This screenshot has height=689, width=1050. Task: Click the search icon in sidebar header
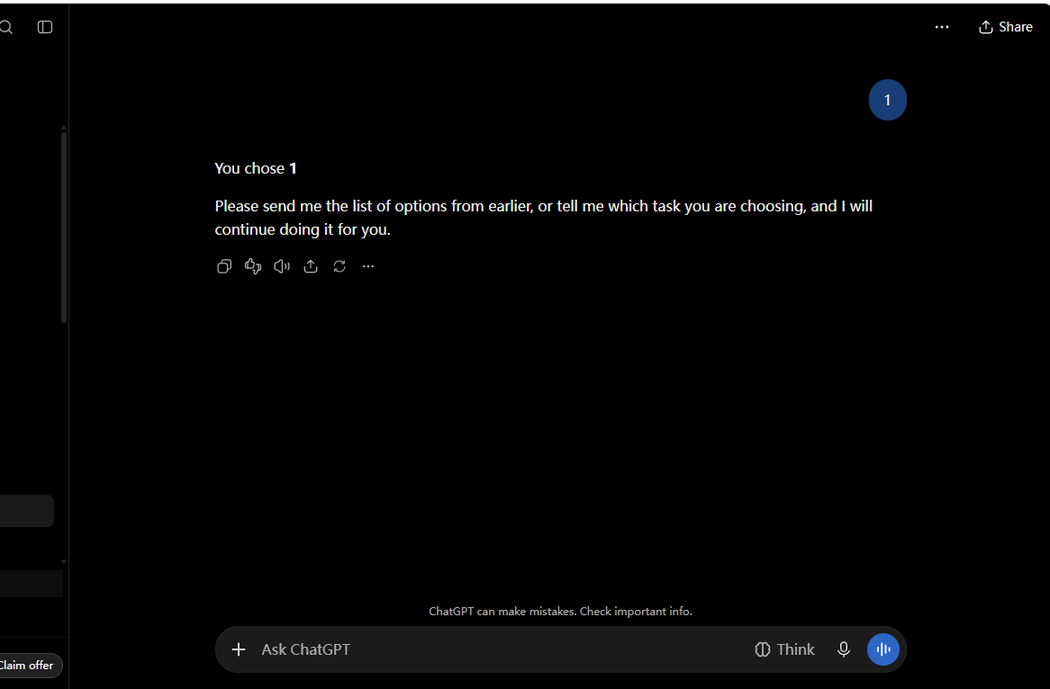pyautogui.click(x=6, y=27)
